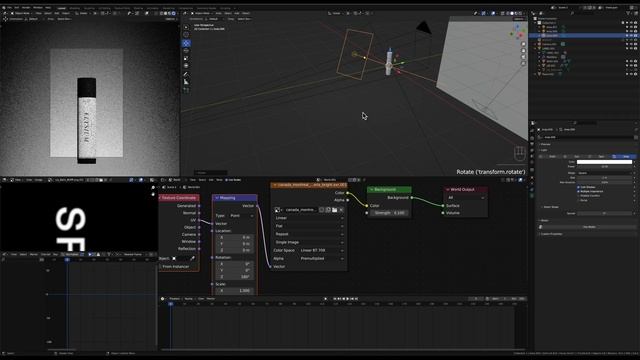The height and width of the screenshot is (360, 640).
Task: Click the Background node Strength field
Action: point(388,213)
